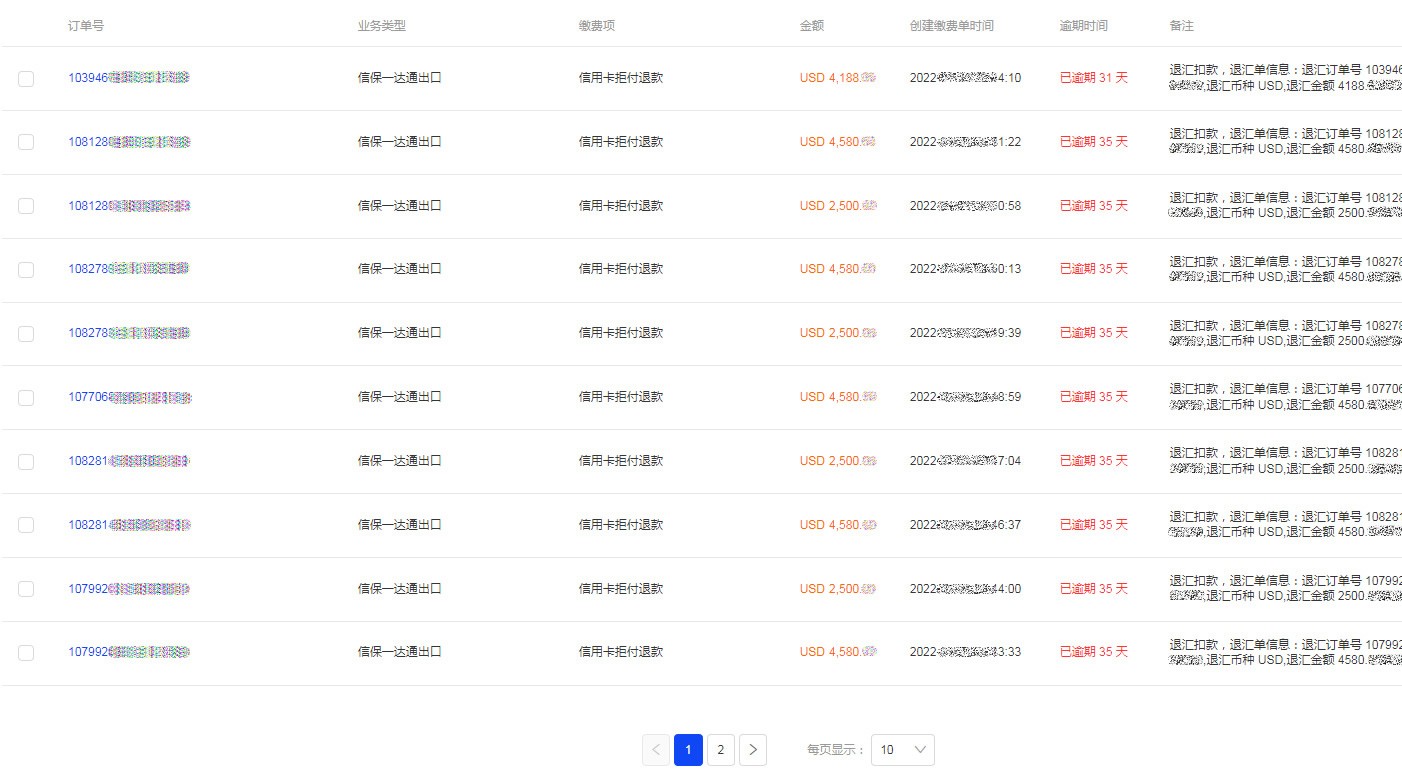Click the creation time ending in 1:22
The image size is (1402, 779).
pyautogui.click(x=965, y=142)
